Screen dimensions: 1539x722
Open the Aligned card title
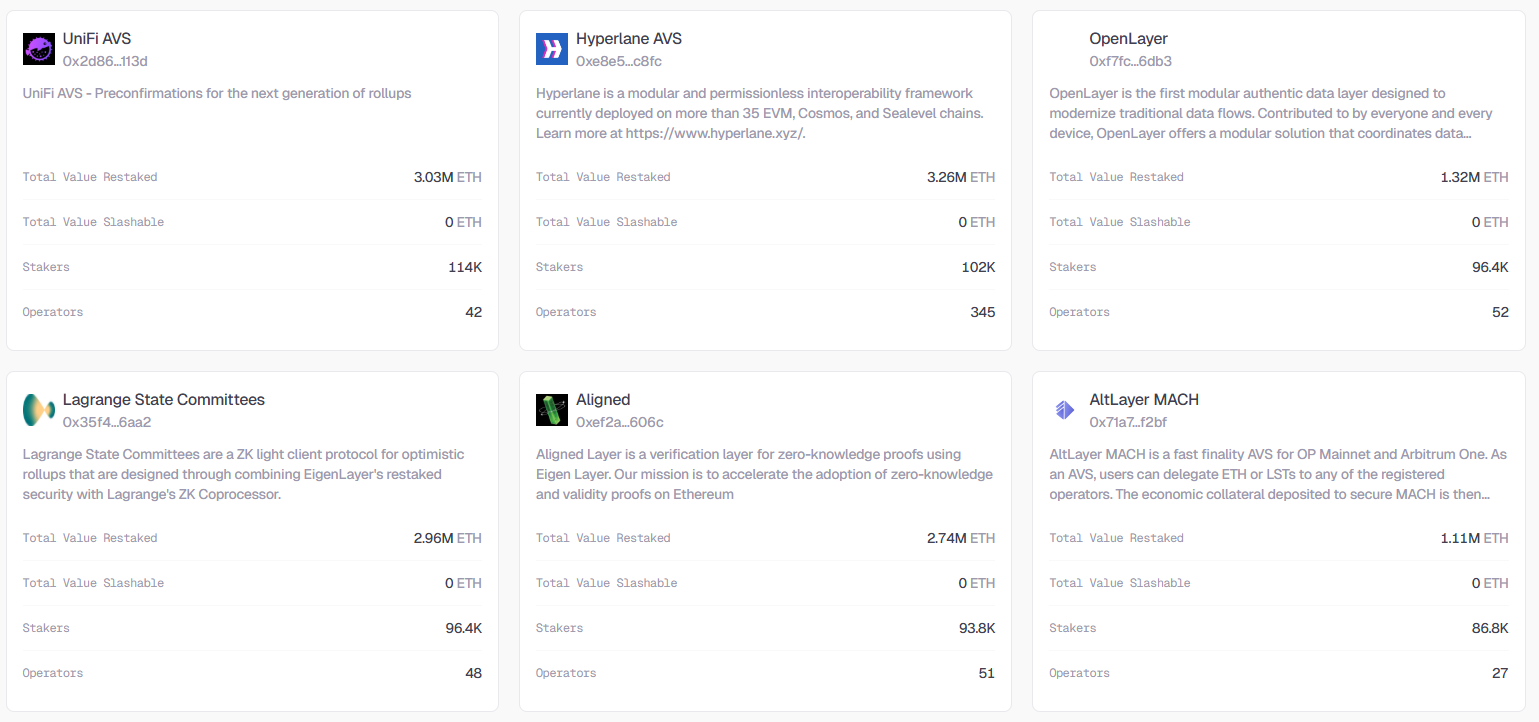[603, 400]
